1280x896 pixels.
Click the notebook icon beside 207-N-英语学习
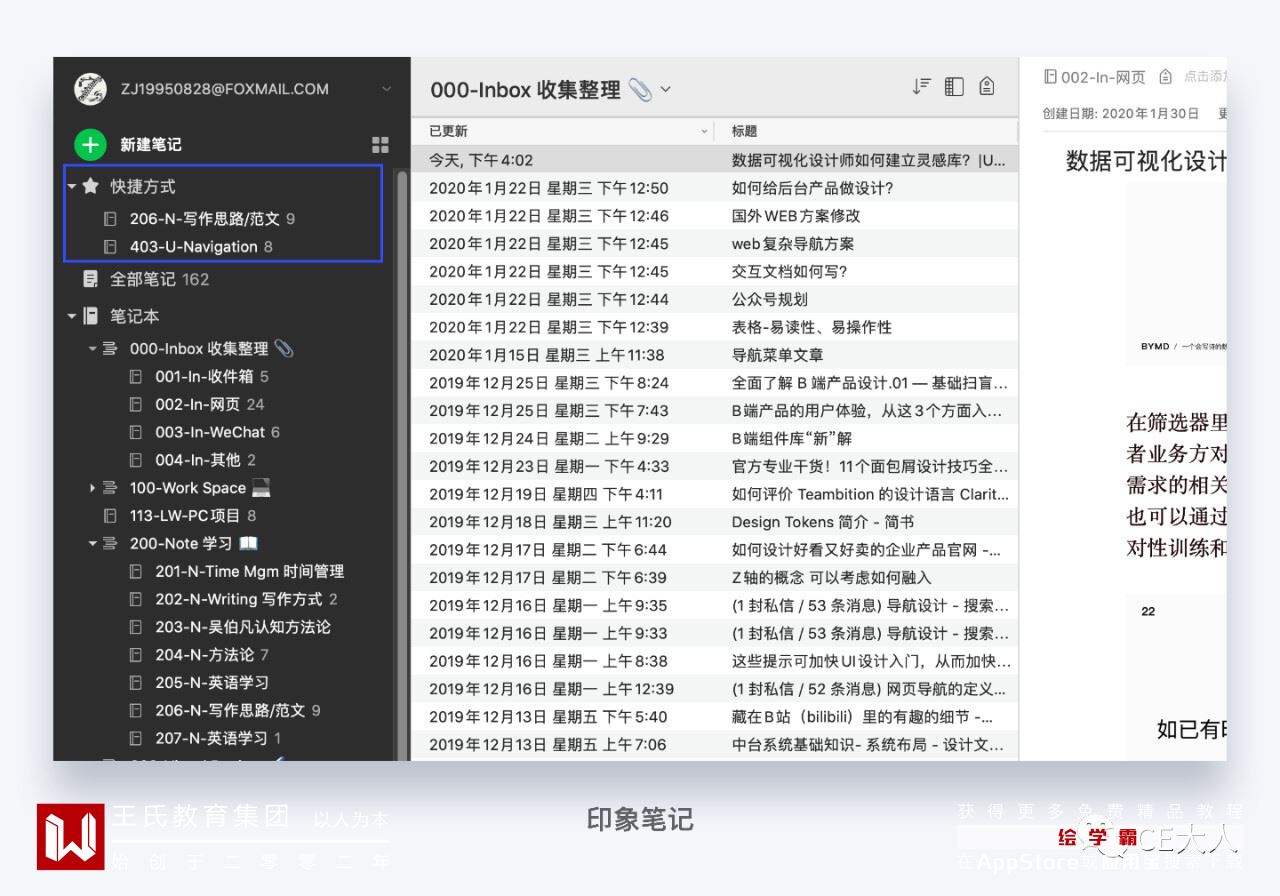[136, 739]
